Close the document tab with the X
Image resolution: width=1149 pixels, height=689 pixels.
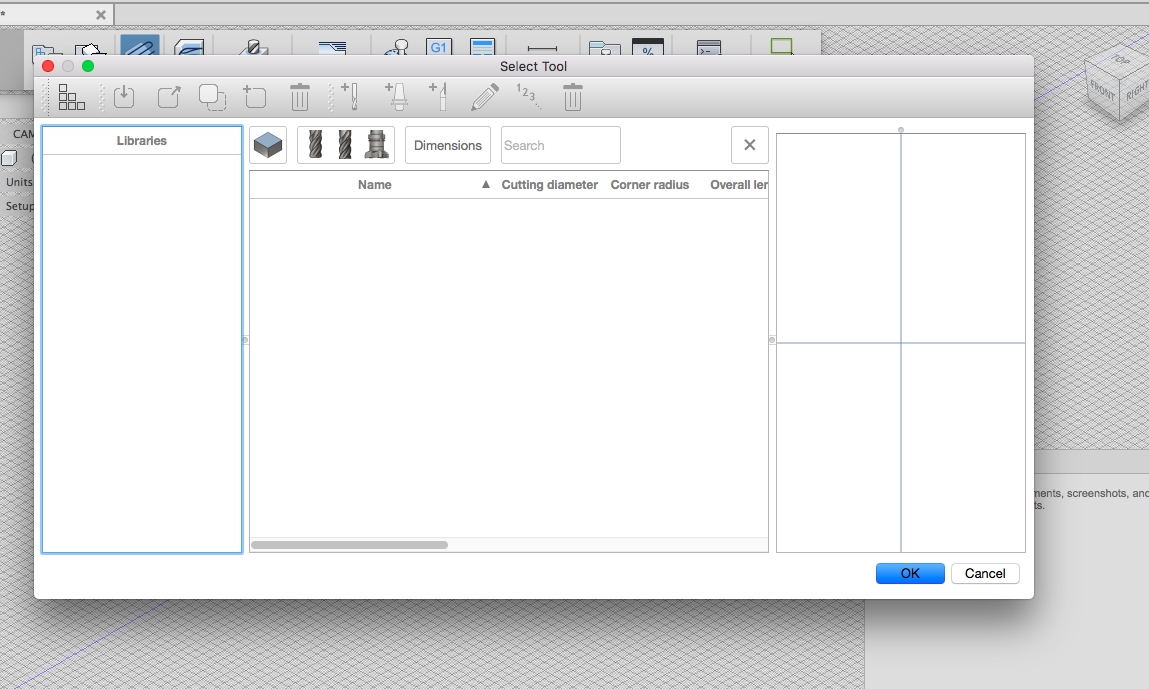pyautogui.click(x=100, y=15)
